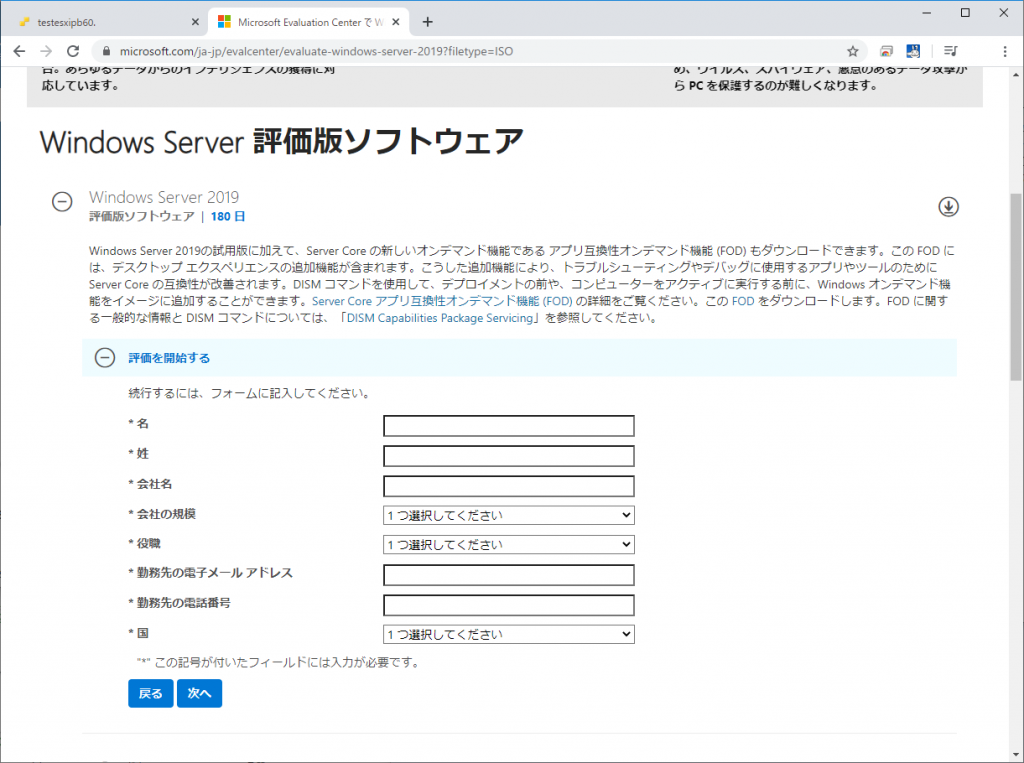This screenshot has width=1024, height=763.
Task: Click the blue extension icon in toolbar
Action: [x=913, y=51]
